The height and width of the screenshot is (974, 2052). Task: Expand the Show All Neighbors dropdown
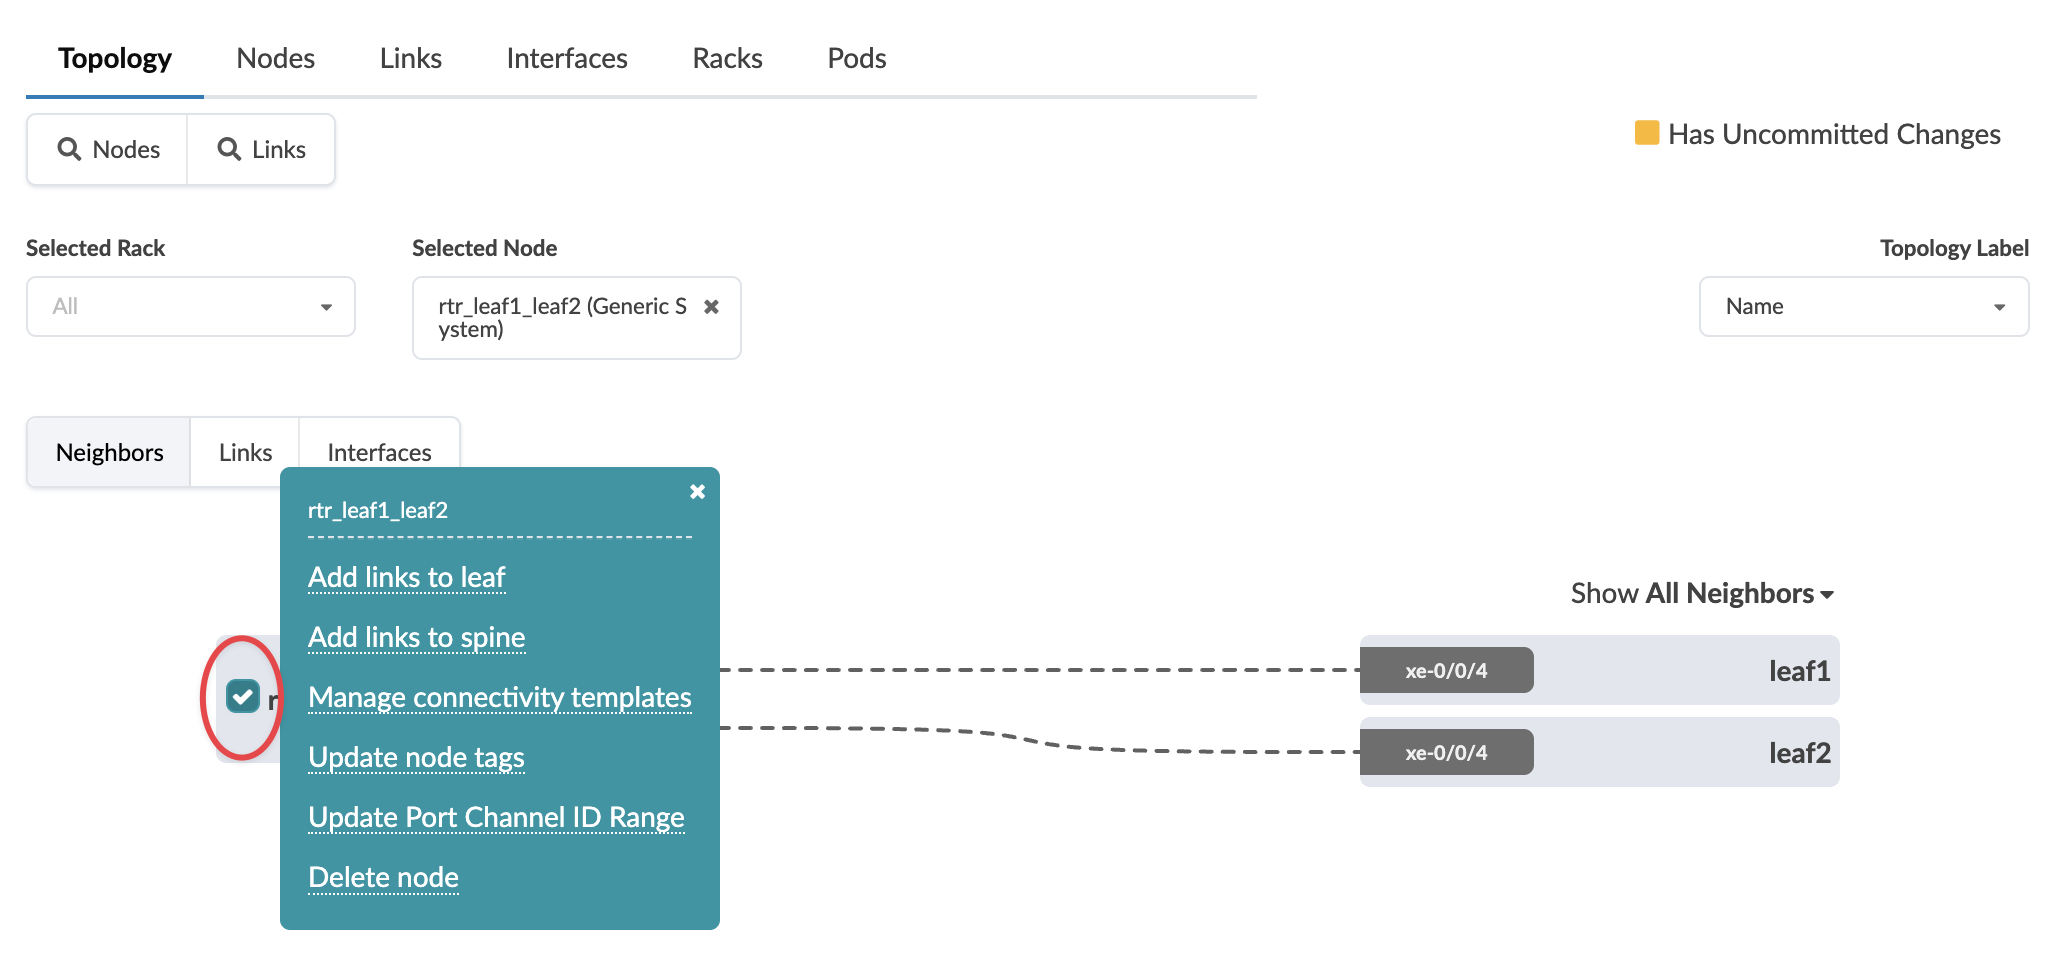[1702, 594]
